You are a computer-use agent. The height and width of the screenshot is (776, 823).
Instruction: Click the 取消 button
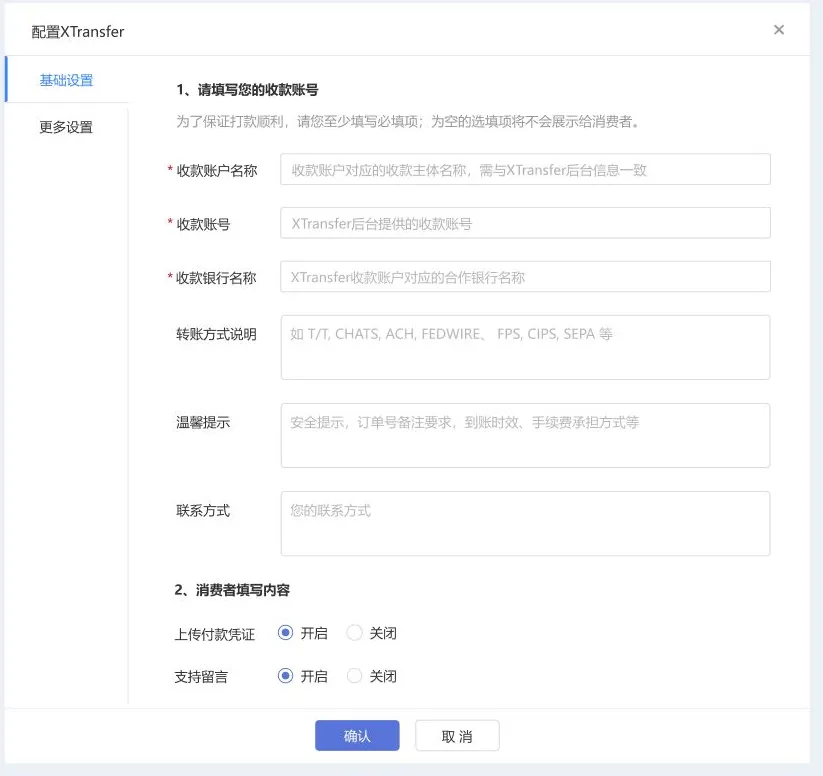click(x=457, y=736)
